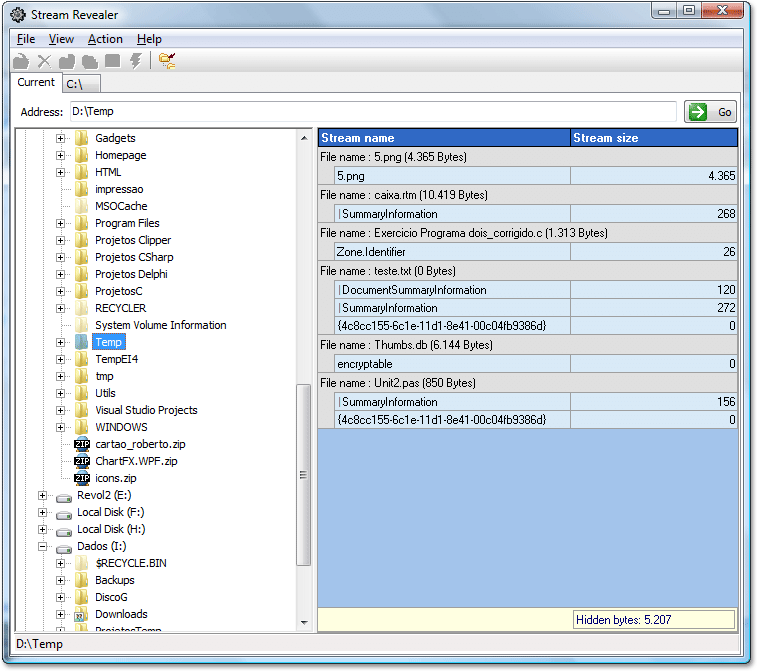Click the colored folder icon in toolbar
Viewport: 757px width, 671px height.
pyautogui.click(x=167, y=62)
